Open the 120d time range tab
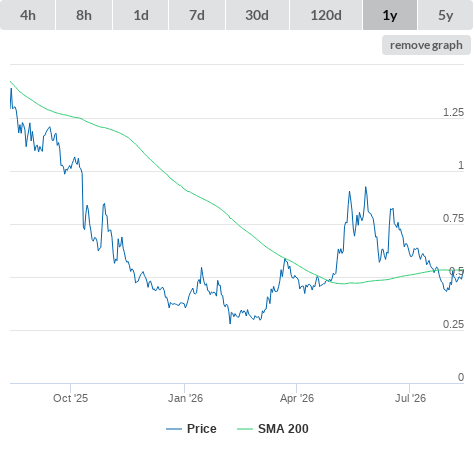Screen dimensions: 474x455 pos(326,15)
